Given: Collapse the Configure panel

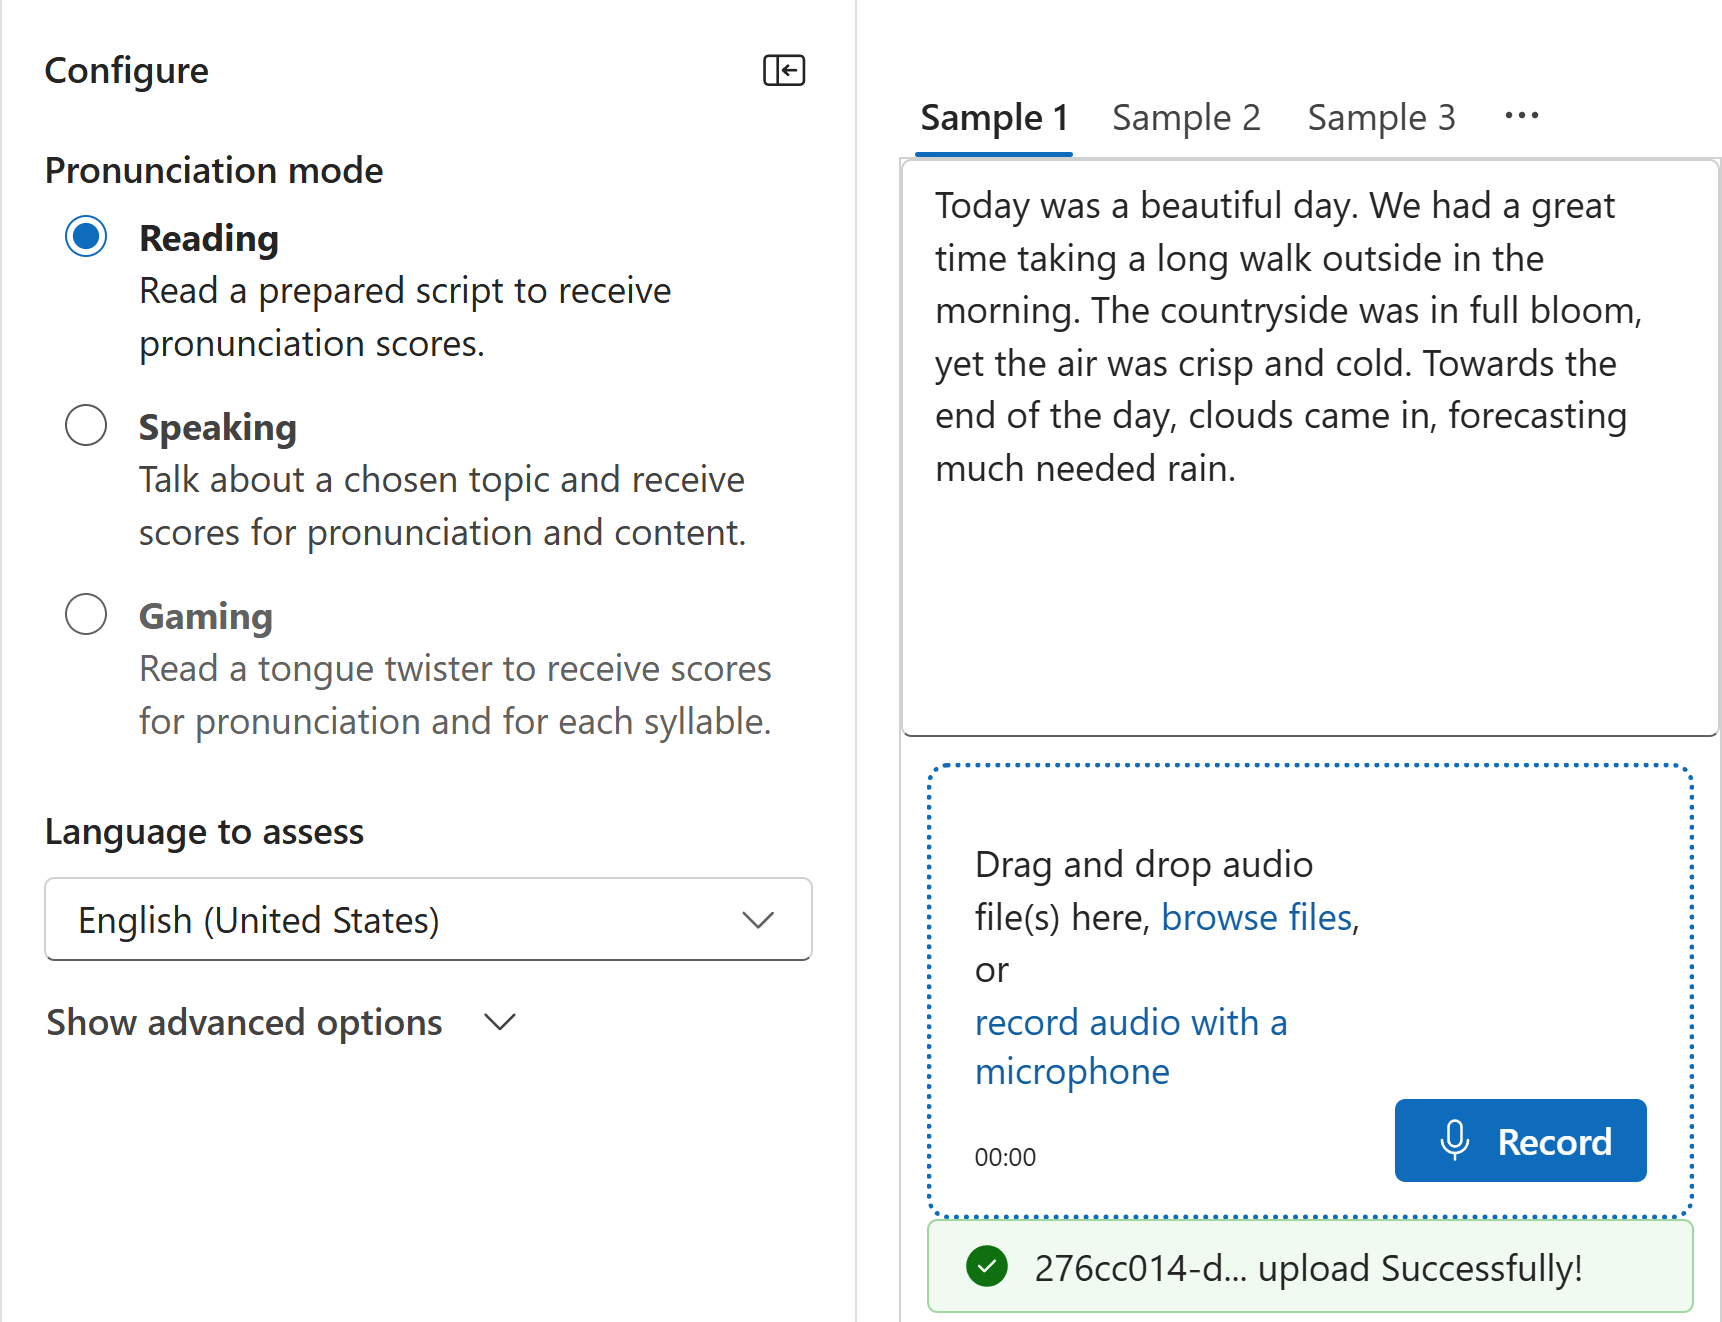Looking at the screenshot, I should pyautogui.click(x=784, y=70).
